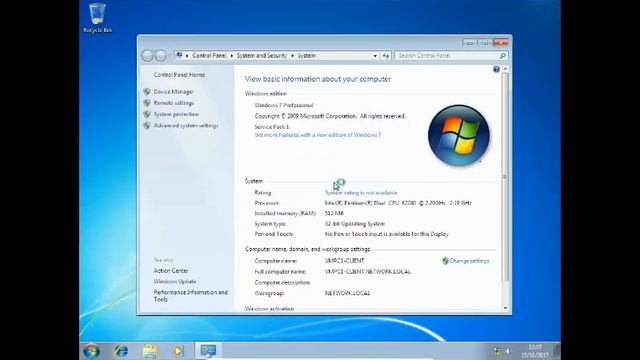Image resolution: width=640 pixels, height=360 pixels.
Task: Open System protection link
Action: tap(176, 114)
